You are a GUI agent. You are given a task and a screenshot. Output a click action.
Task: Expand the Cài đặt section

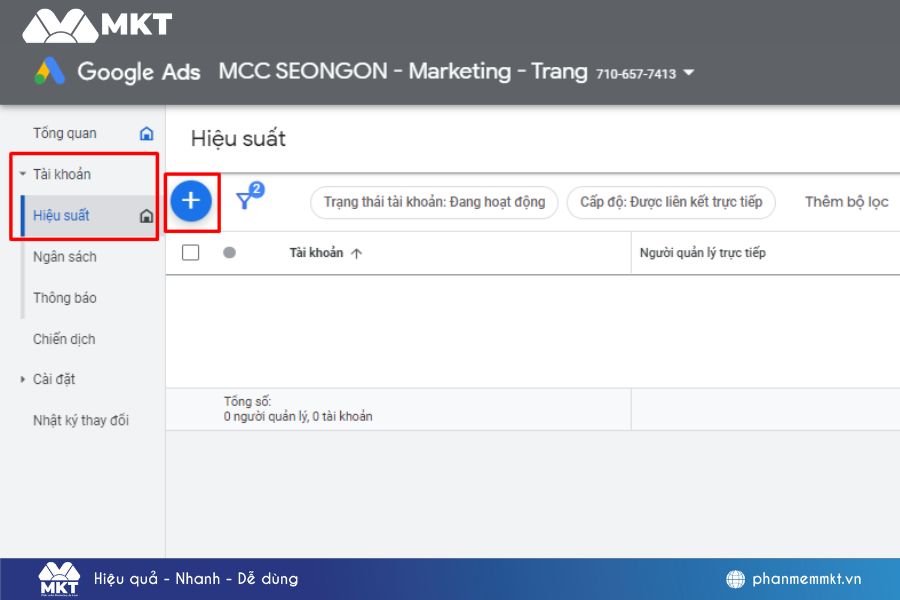pos(23,380)
